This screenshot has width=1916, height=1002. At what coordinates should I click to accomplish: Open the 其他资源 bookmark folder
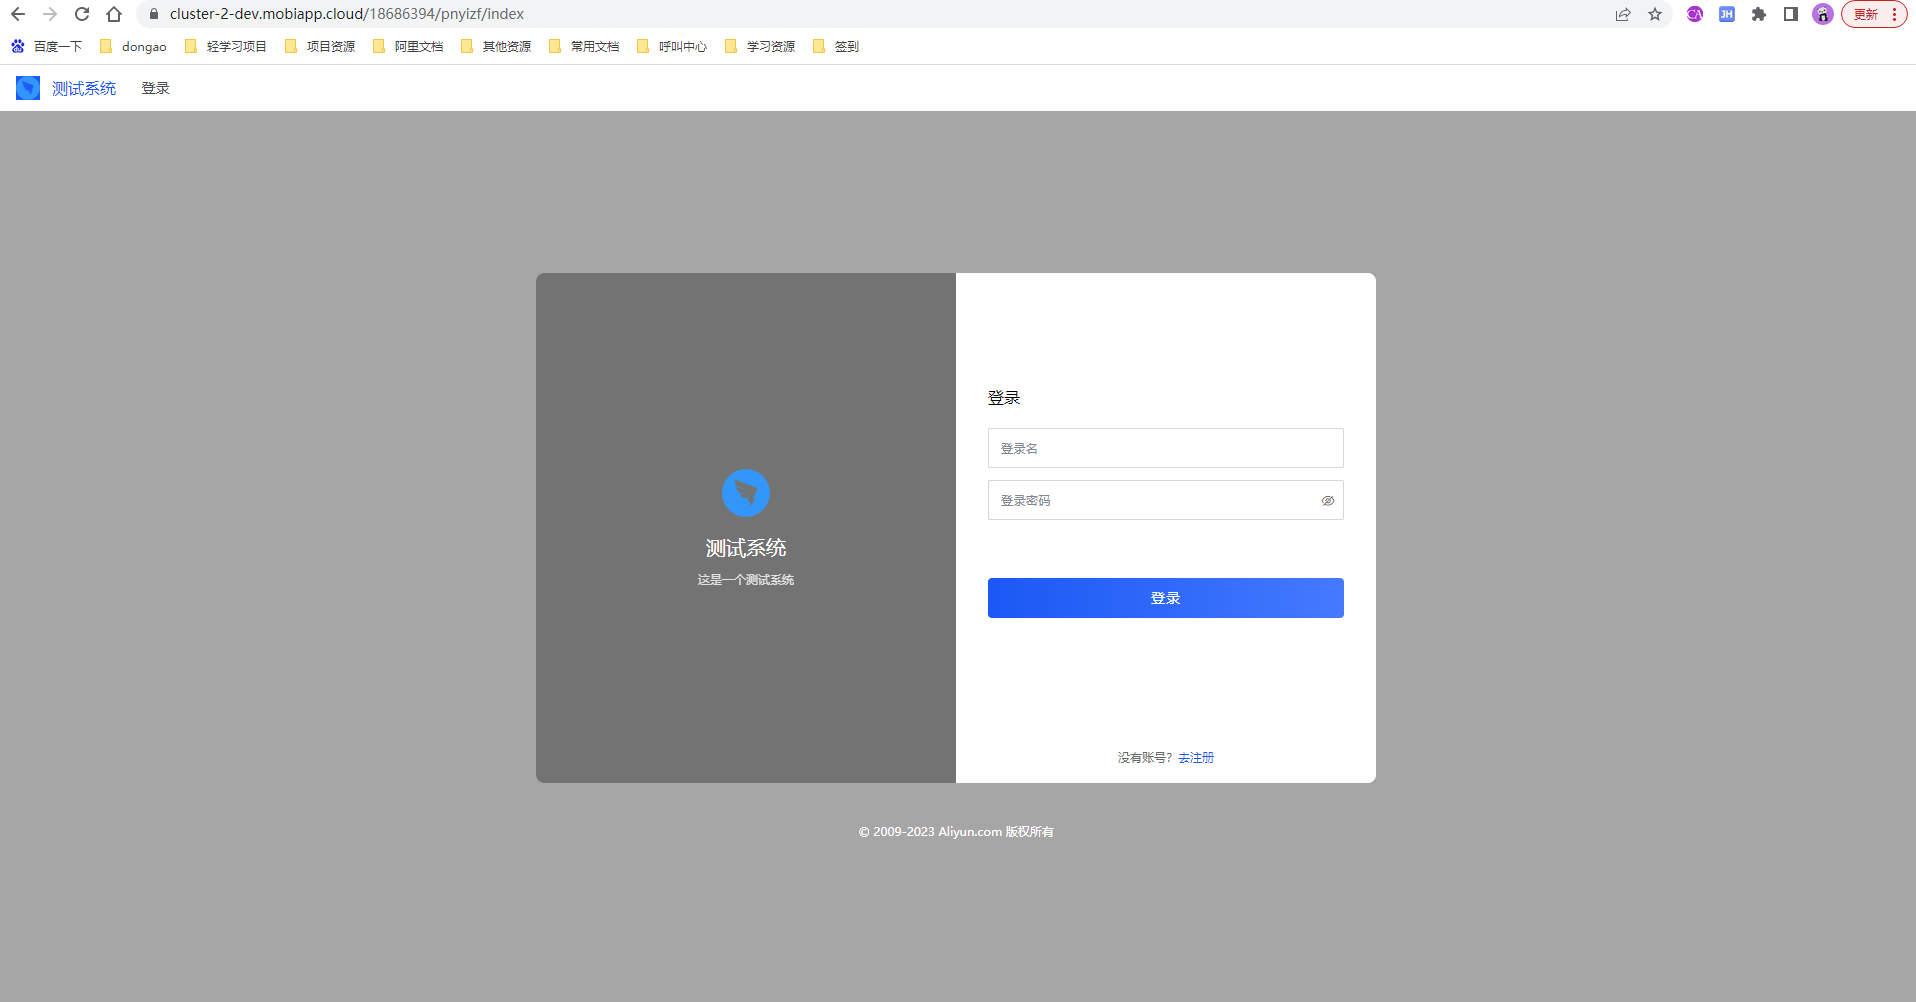click(x=496, y=46)
